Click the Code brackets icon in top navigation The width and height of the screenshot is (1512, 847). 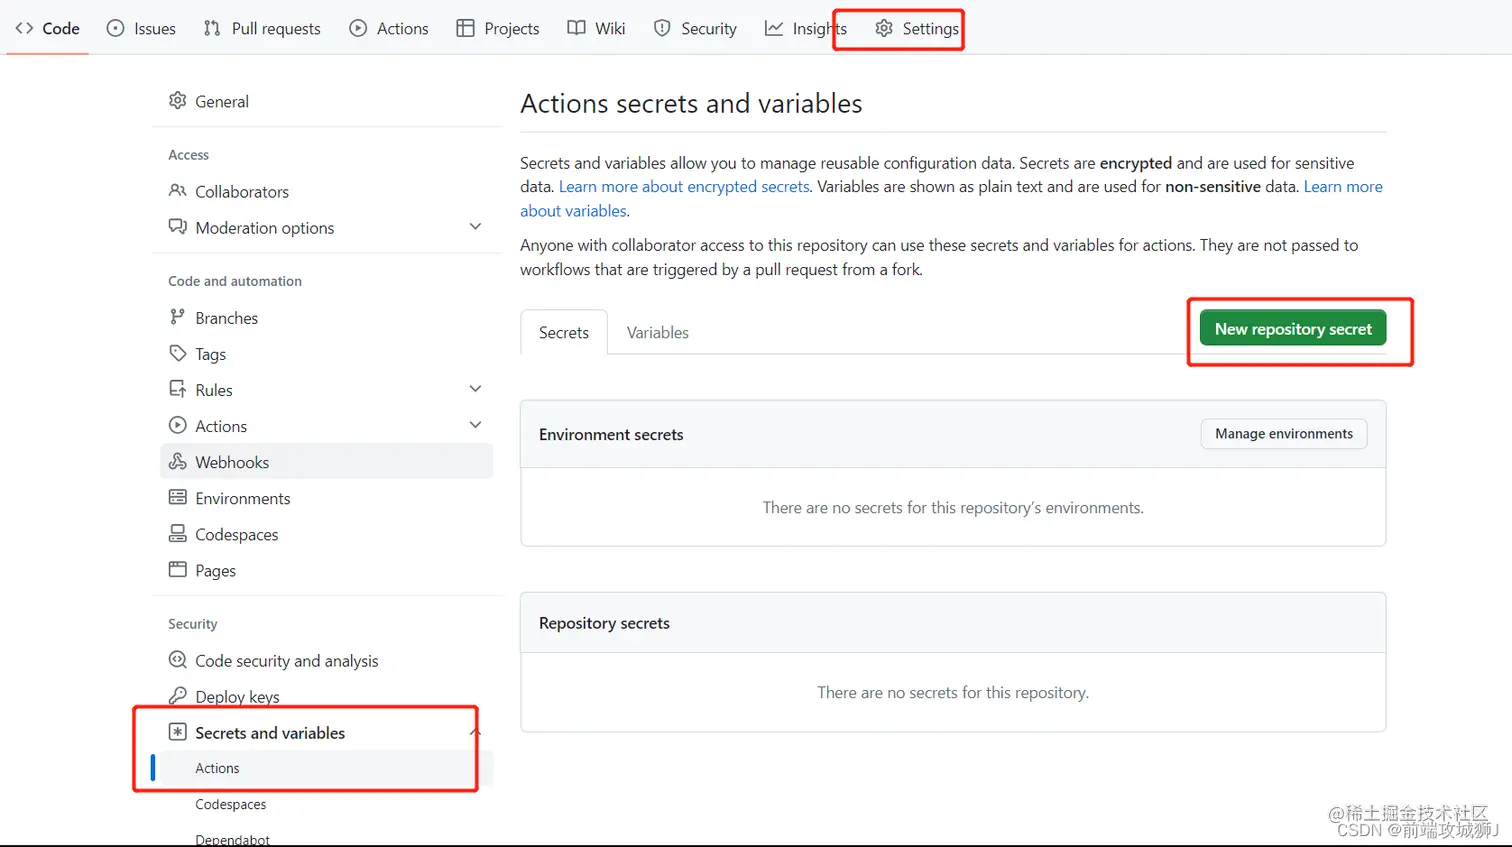point(24,29)
